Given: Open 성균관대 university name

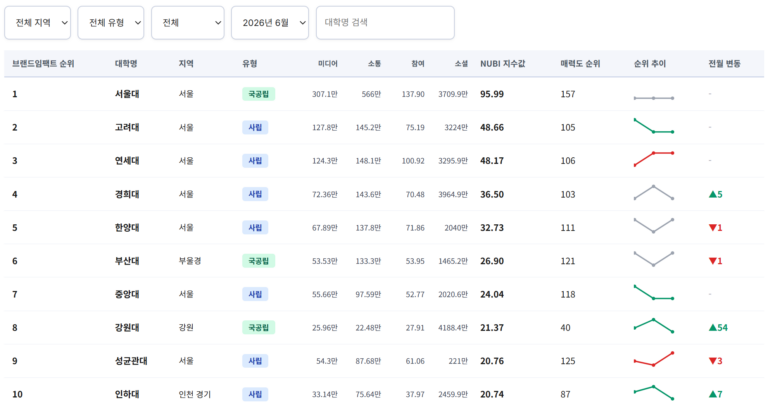Looking at the screenshot, I should point(131,361).
